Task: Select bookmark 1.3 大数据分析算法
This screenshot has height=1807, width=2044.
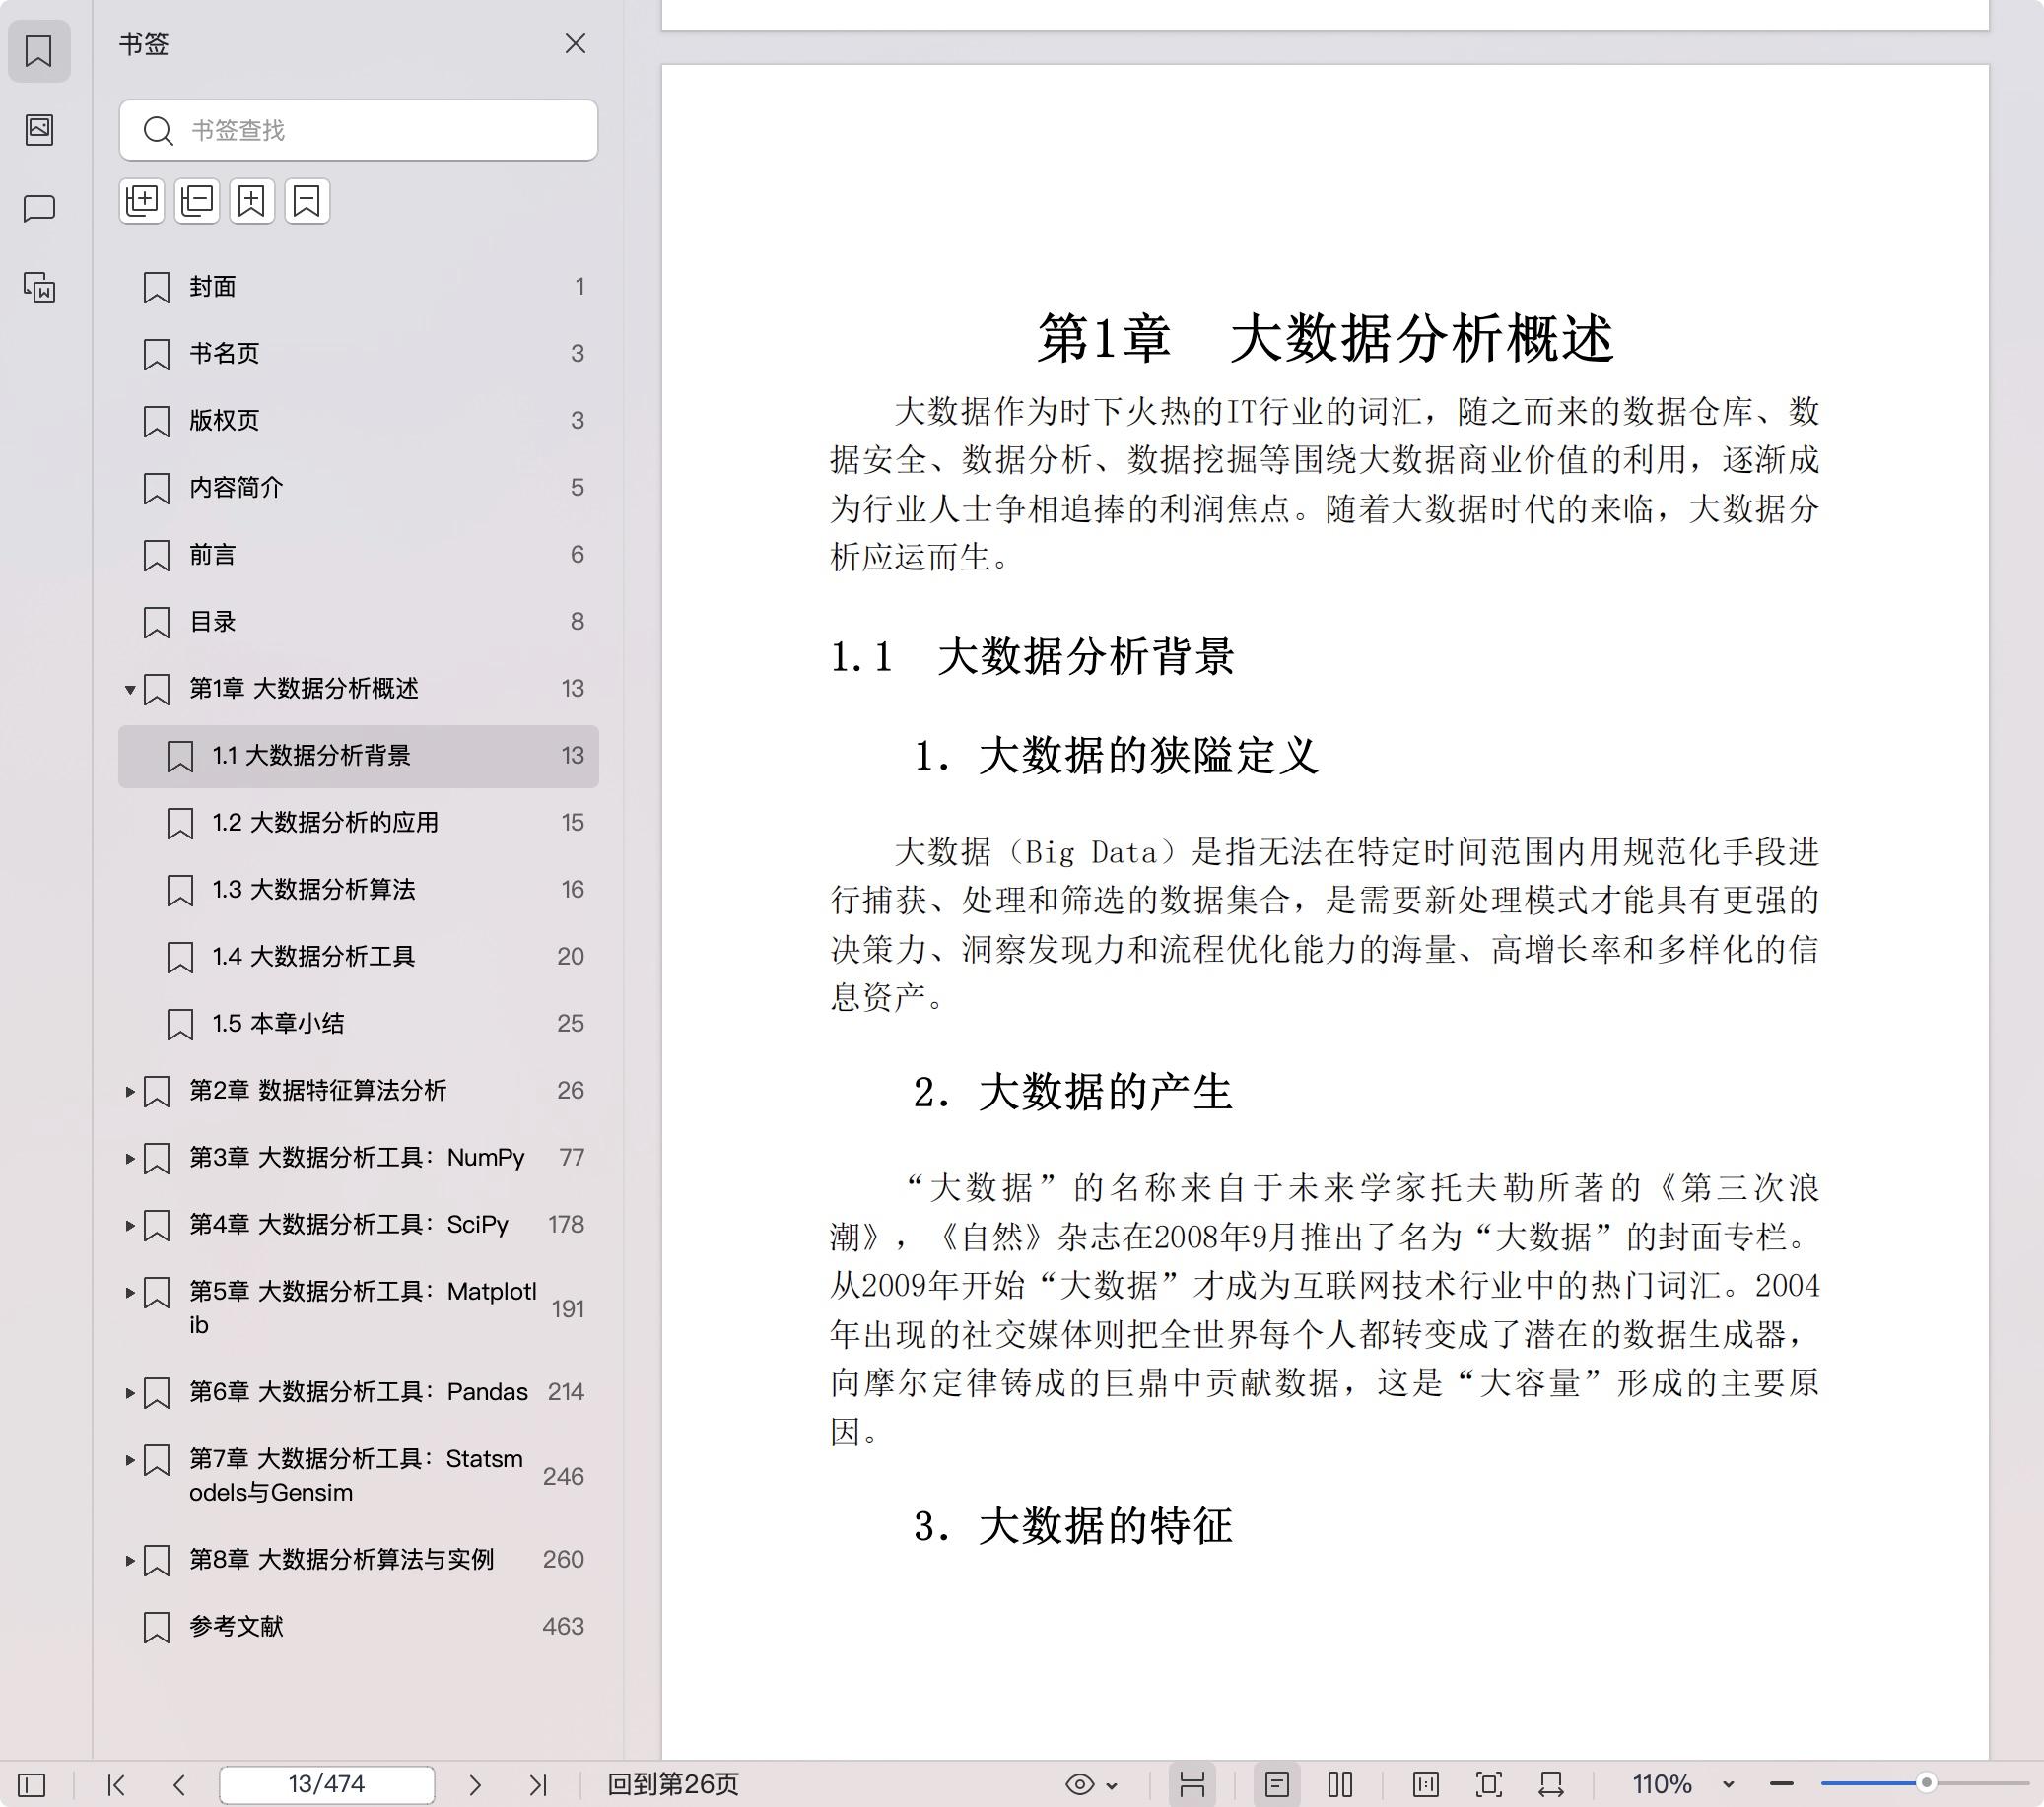Action: click(x=358, y=890)
